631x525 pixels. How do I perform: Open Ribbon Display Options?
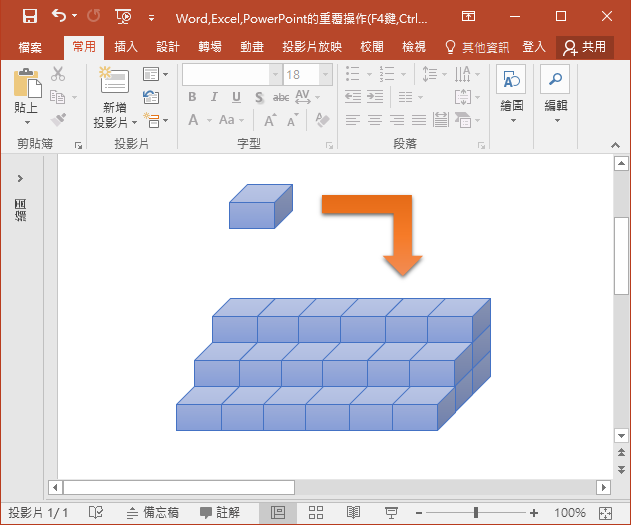468,16
